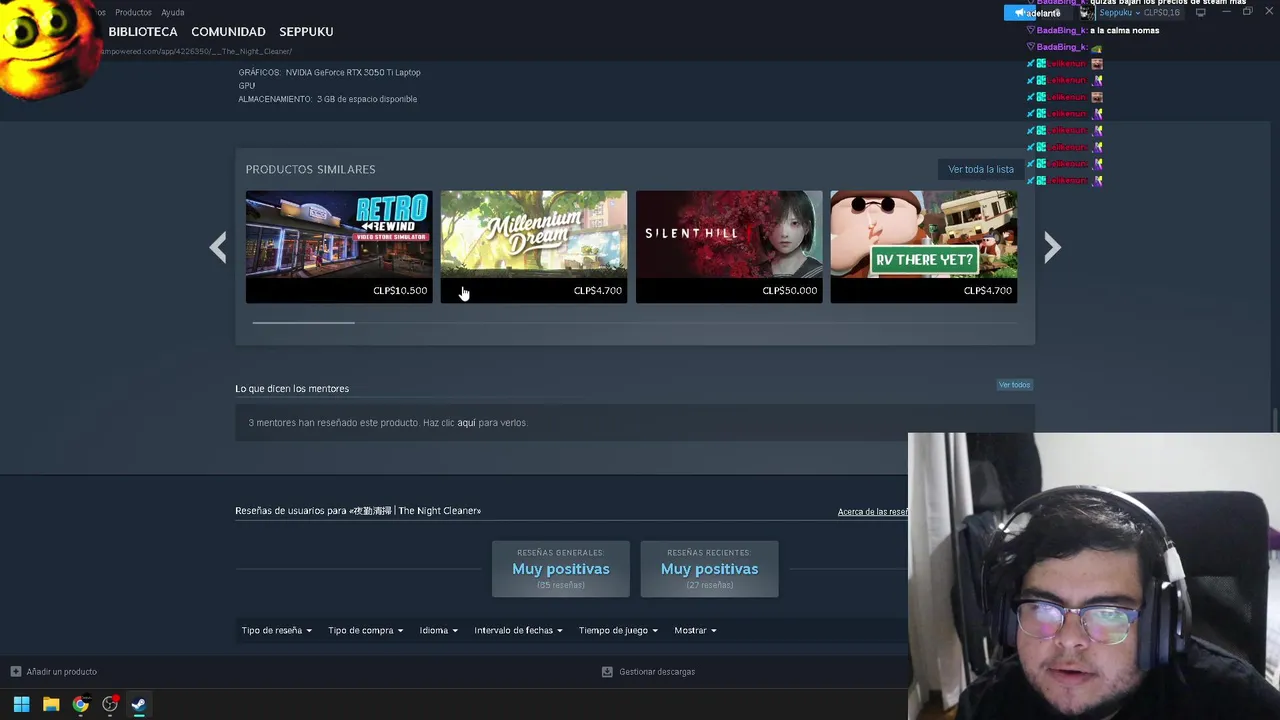Open OBS Studio from the taskbar
1280x720 pixels.
click(x=110, y=704)
